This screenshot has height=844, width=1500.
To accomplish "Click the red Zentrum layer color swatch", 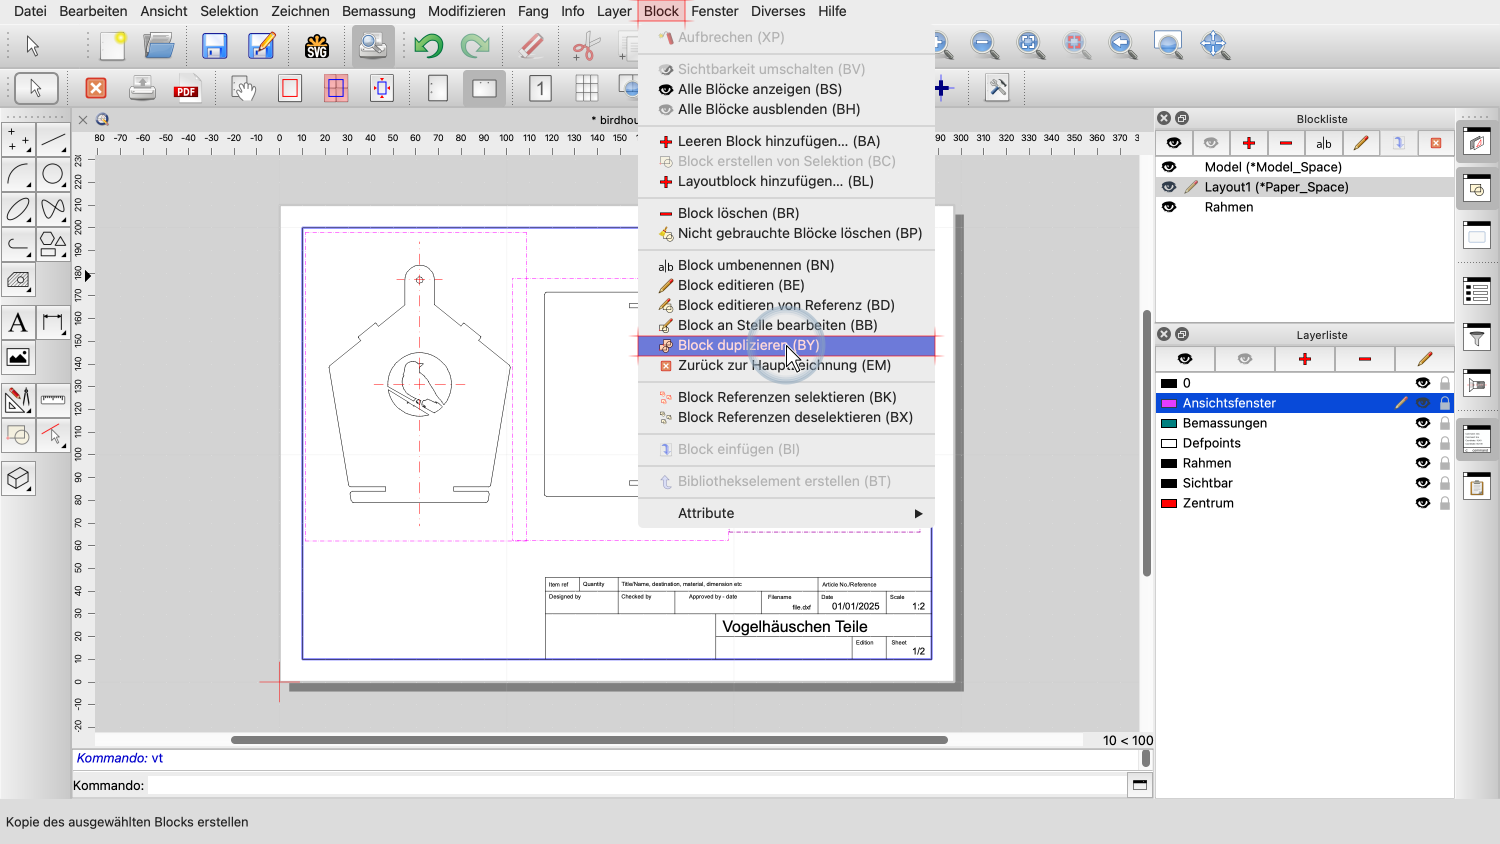I will pyautogui.click(x=1169, y=502).
